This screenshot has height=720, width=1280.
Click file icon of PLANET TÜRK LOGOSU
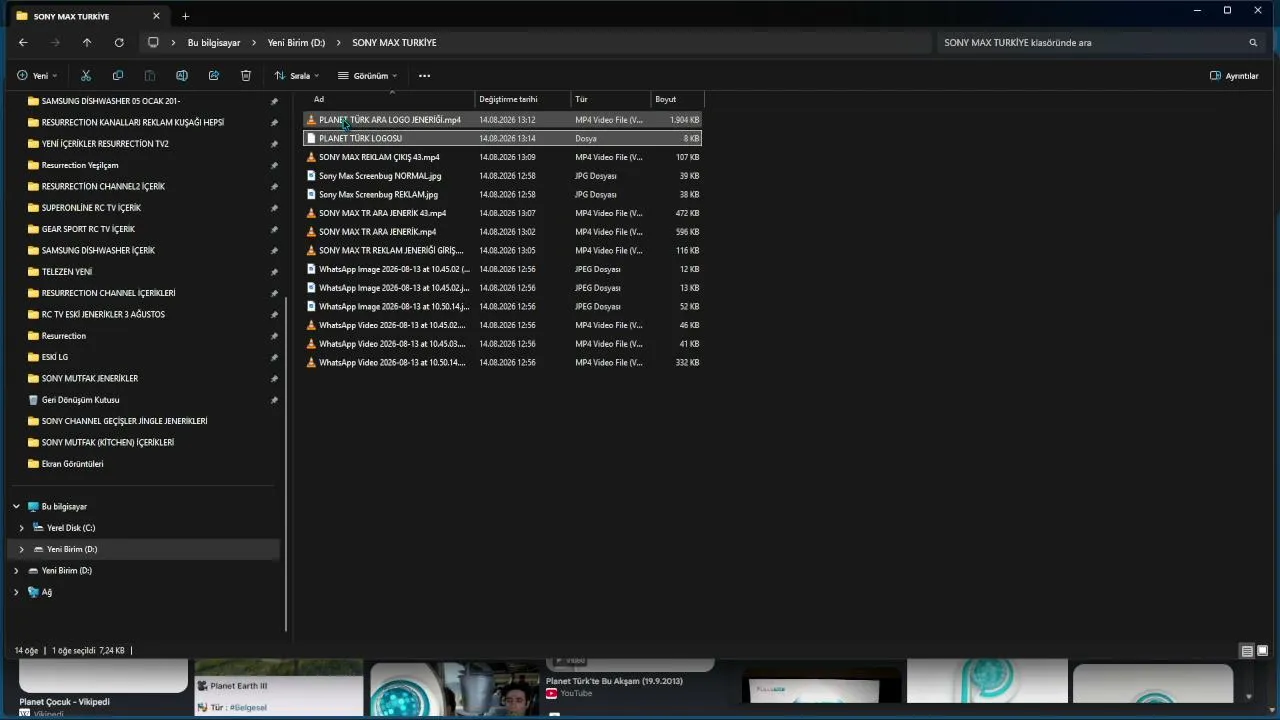[311, 138]
